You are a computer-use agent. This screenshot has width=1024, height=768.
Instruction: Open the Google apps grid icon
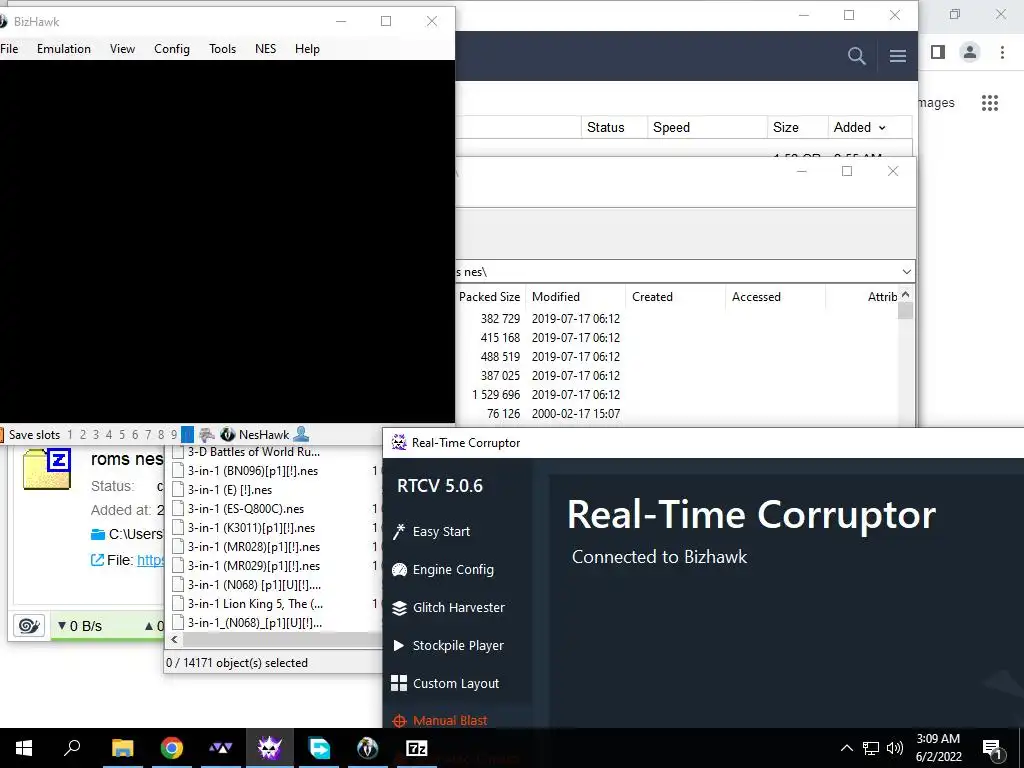(990, 103)
